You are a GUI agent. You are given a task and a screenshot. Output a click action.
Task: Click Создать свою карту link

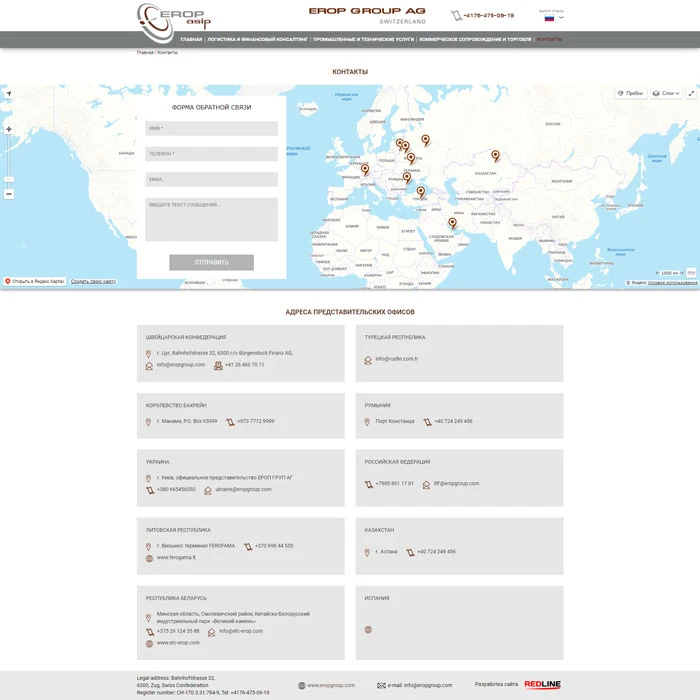click(93, 281)
